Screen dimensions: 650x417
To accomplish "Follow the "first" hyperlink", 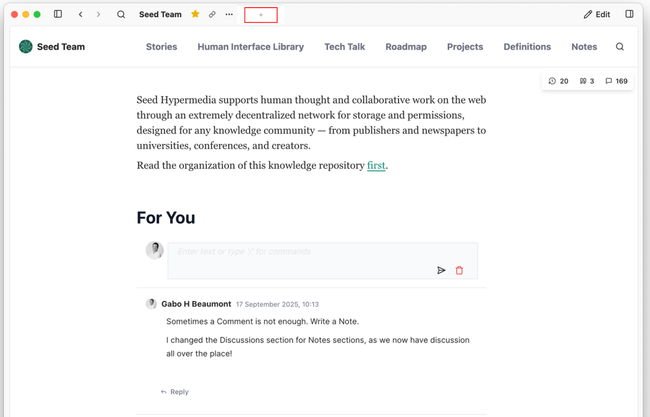I will click(x=376, y=166).
